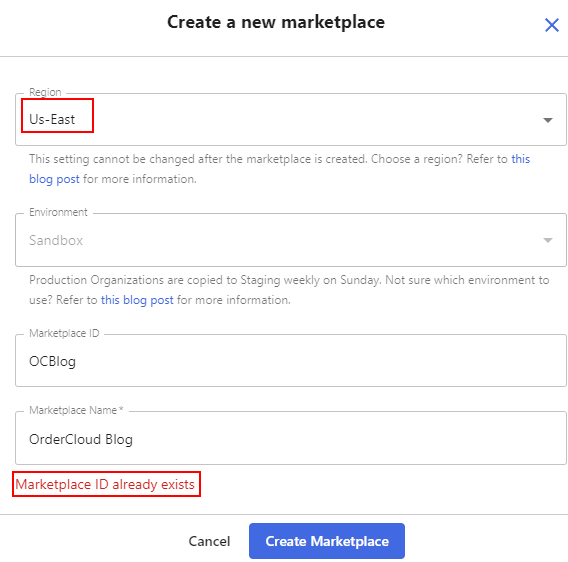Focus the Marketplace Name field

291,438
